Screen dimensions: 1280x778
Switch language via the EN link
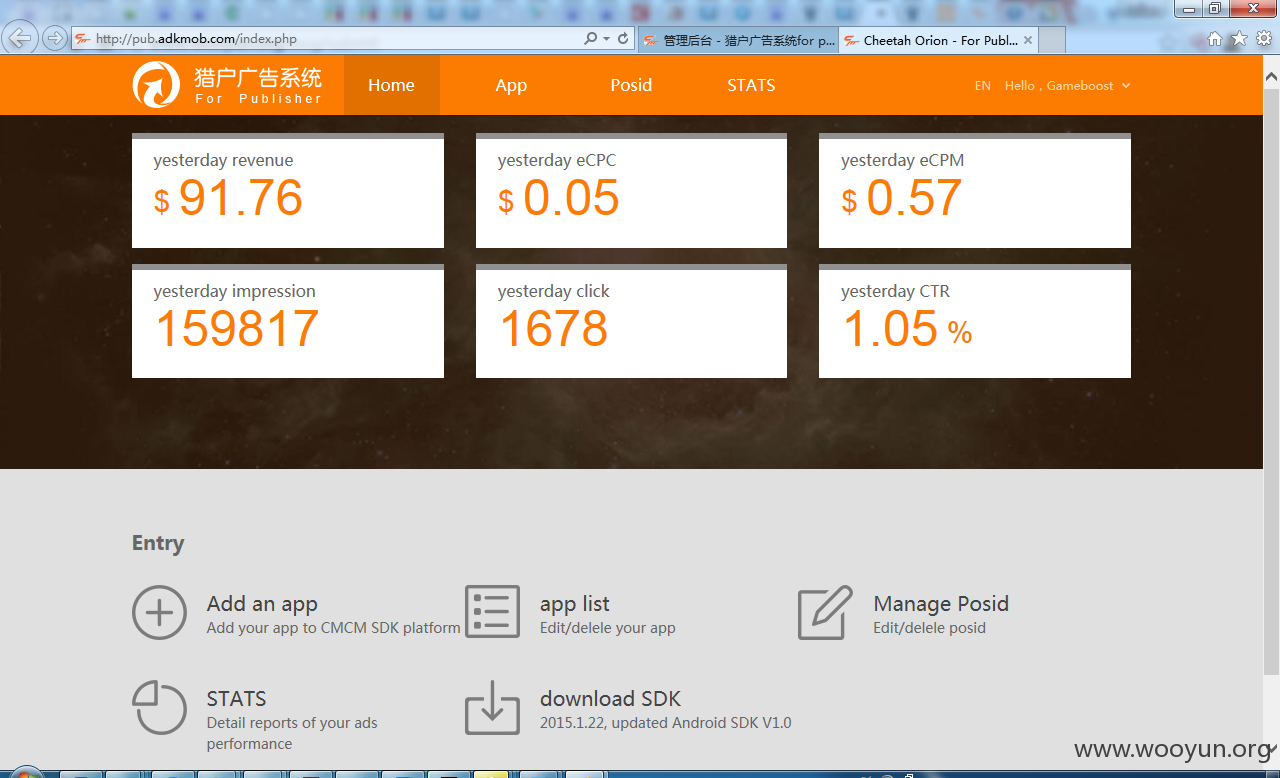click(983, 86)
